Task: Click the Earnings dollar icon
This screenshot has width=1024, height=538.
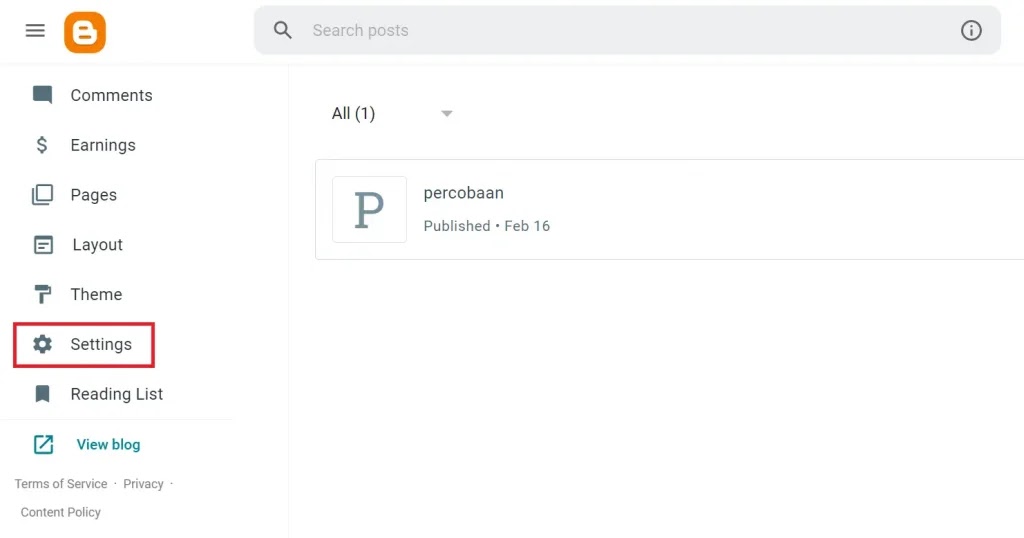Action: pyautogui.click(x=42, y=145)
